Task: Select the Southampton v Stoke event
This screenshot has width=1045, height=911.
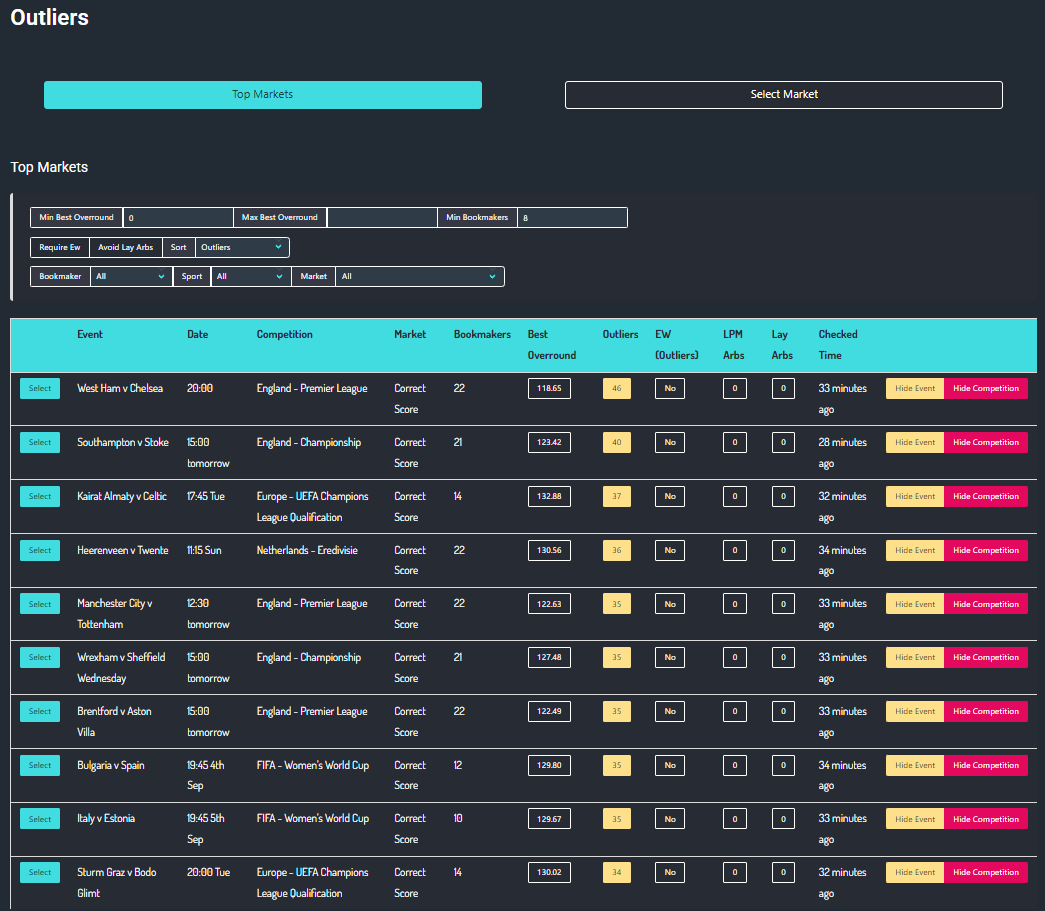Action: [40, 443]
